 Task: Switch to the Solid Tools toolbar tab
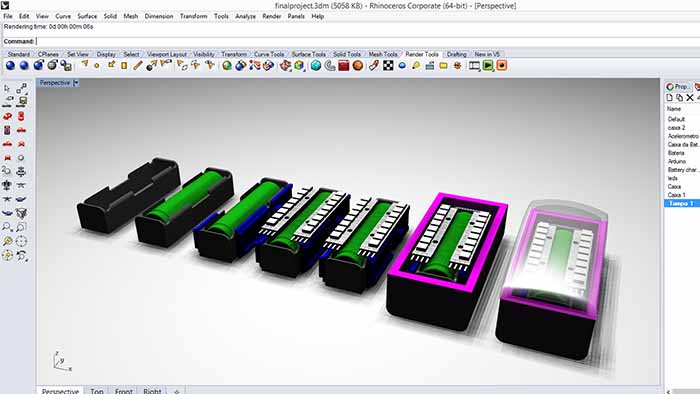pyautogui.click(x=347, y=54)
